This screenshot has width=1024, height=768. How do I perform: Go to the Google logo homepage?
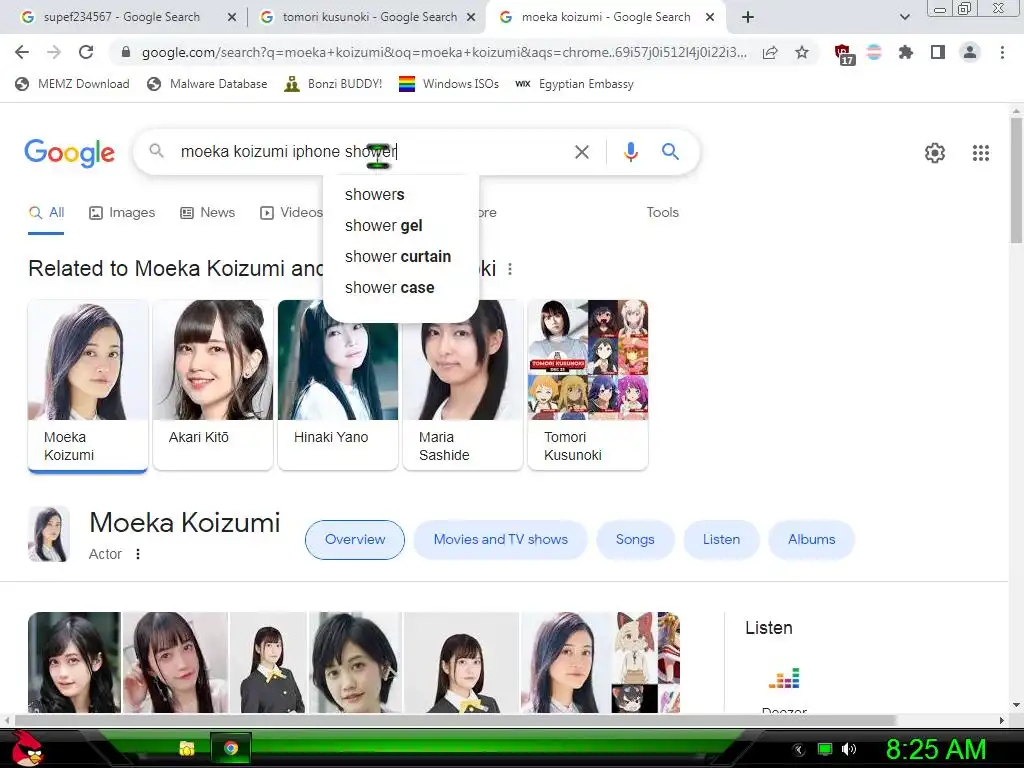click(x=70, y=153)
